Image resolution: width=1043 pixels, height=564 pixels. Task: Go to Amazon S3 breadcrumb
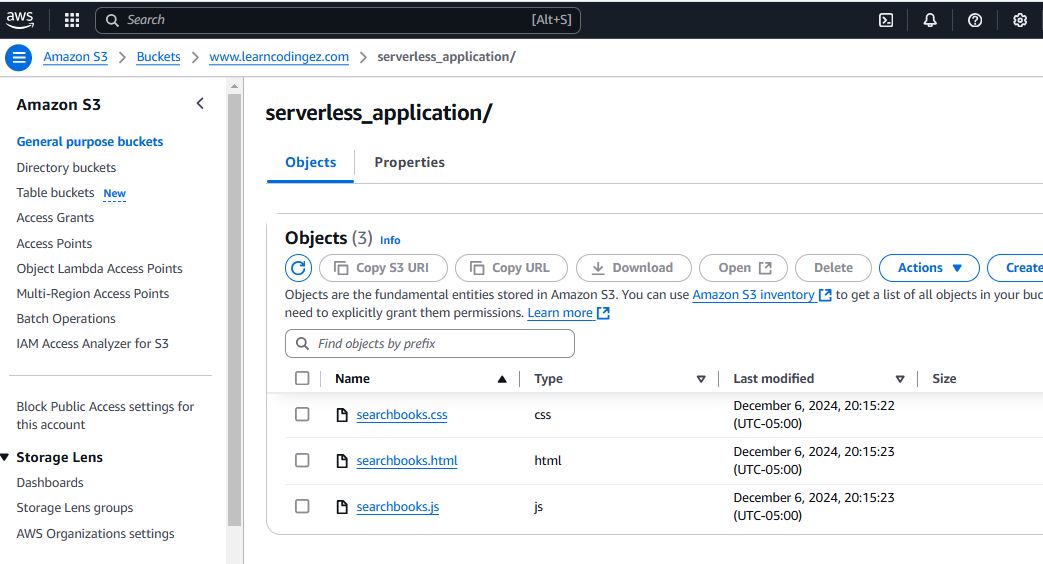[75, 57]
